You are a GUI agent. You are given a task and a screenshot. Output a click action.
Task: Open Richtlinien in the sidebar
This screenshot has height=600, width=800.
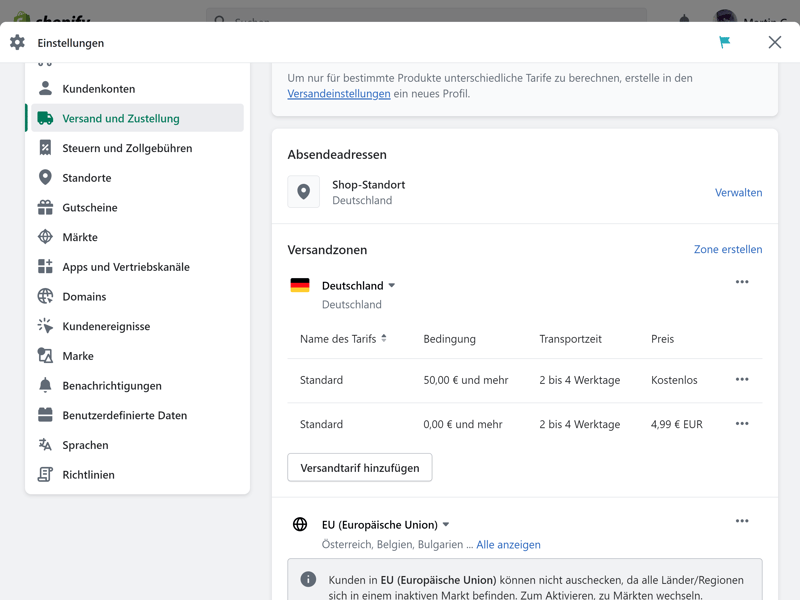tap(88, 475)
